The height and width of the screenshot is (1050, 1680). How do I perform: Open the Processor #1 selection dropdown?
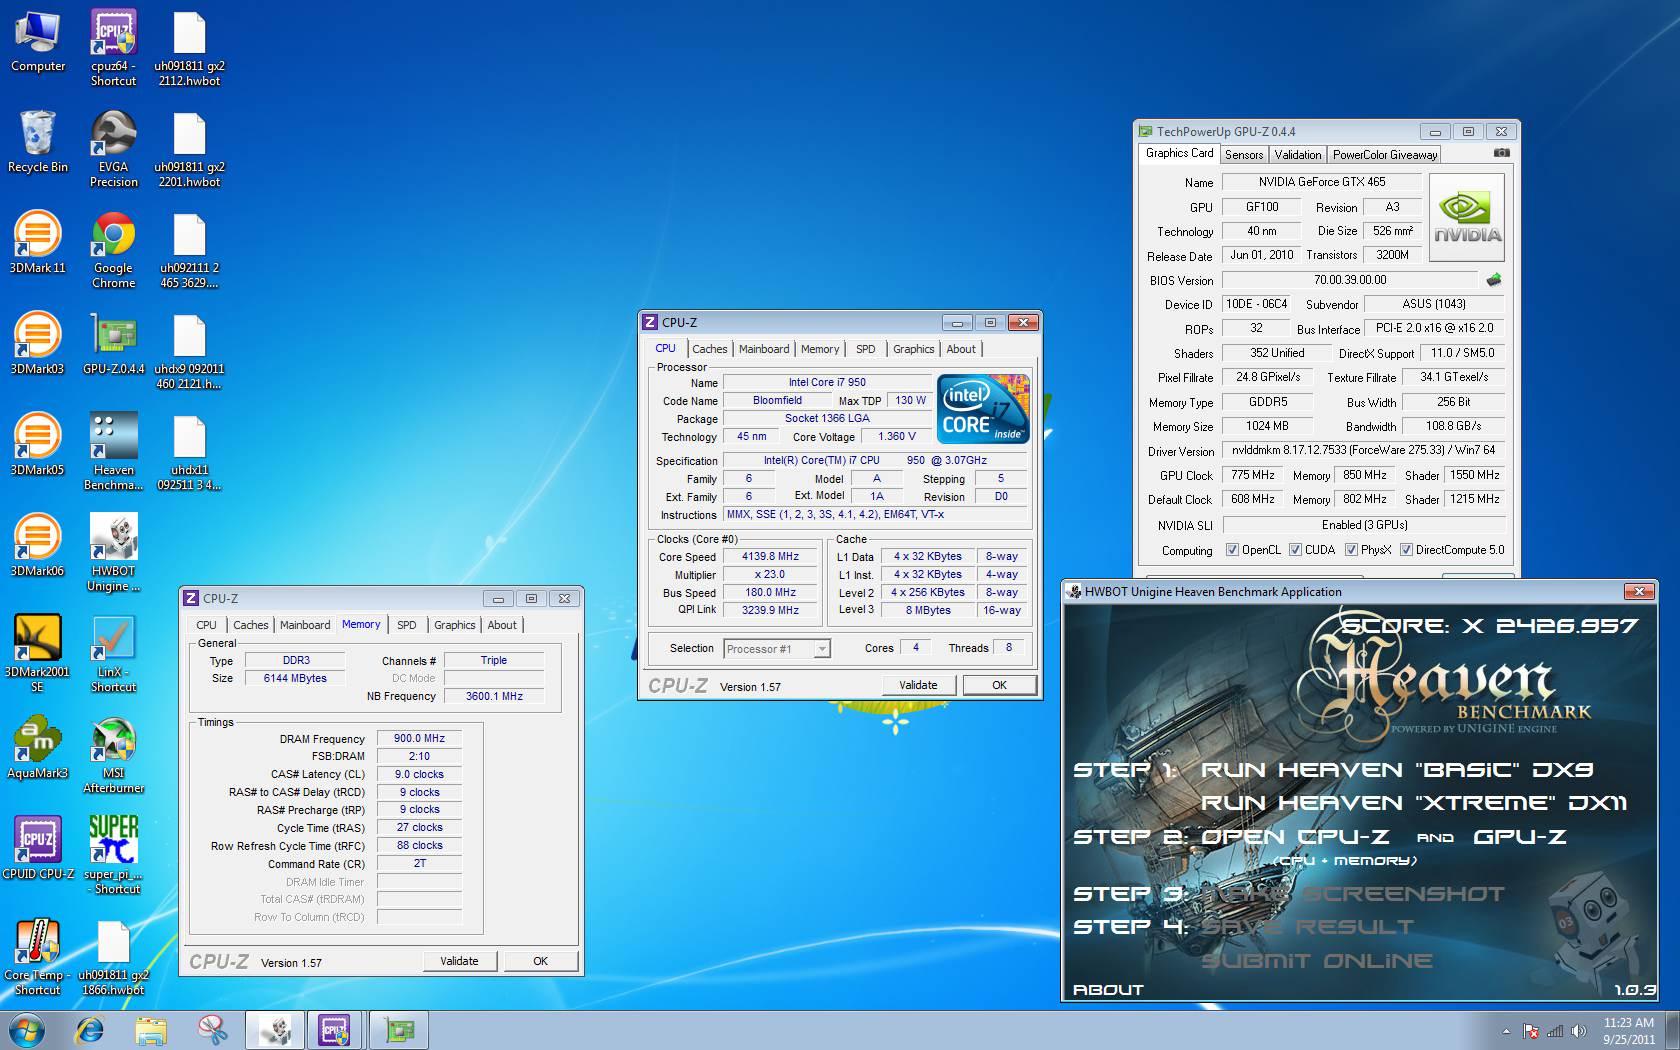pyautogui.click(x=776, y=649)
